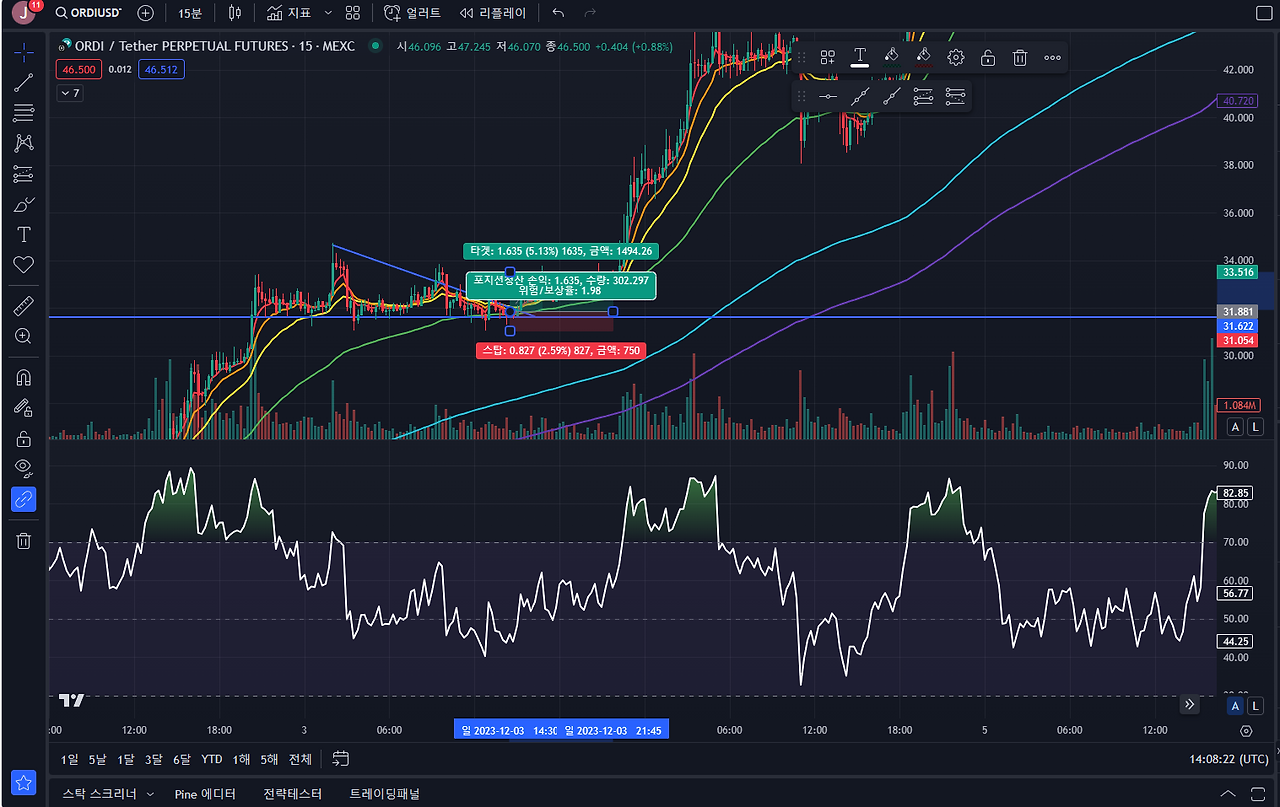1280x807 pixels.
Task: Open position settings gear
Action: tap(956, 58)
